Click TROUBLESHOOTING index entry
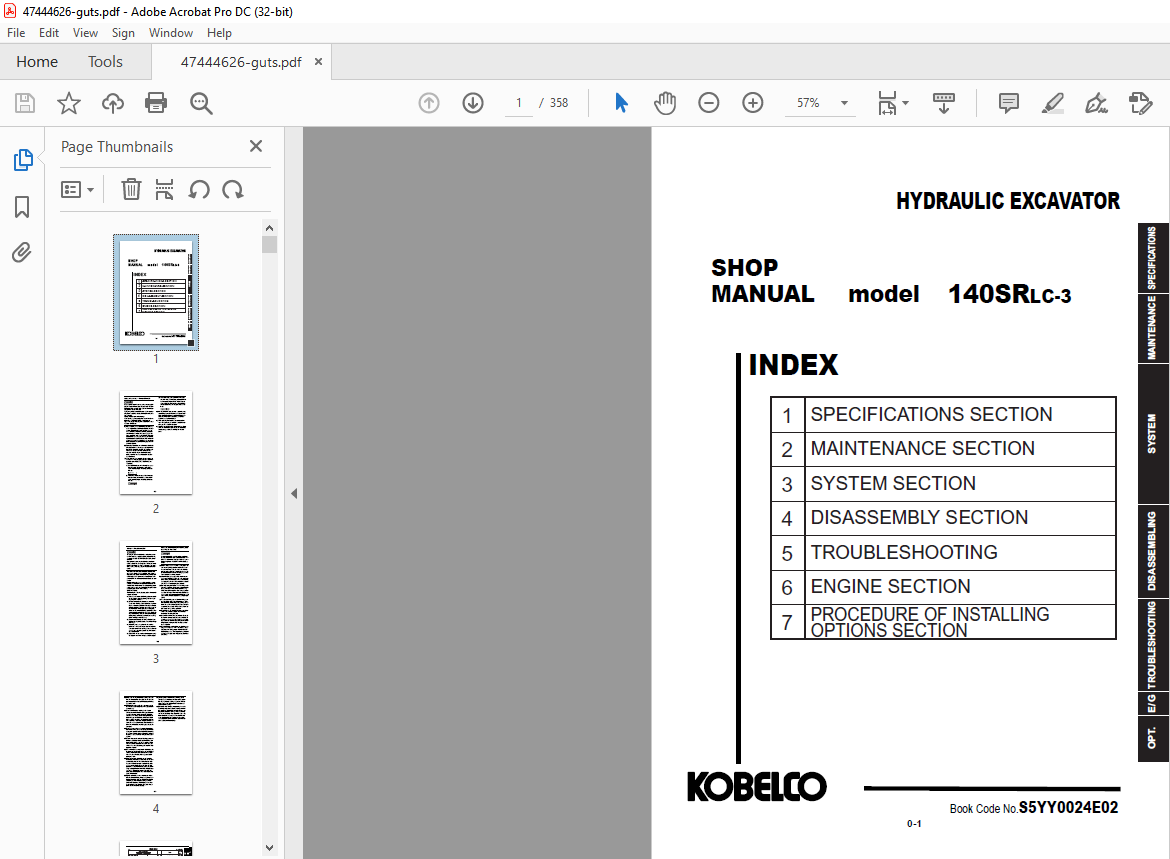Viewport: 1170px width, 859px height. (943, 552)
